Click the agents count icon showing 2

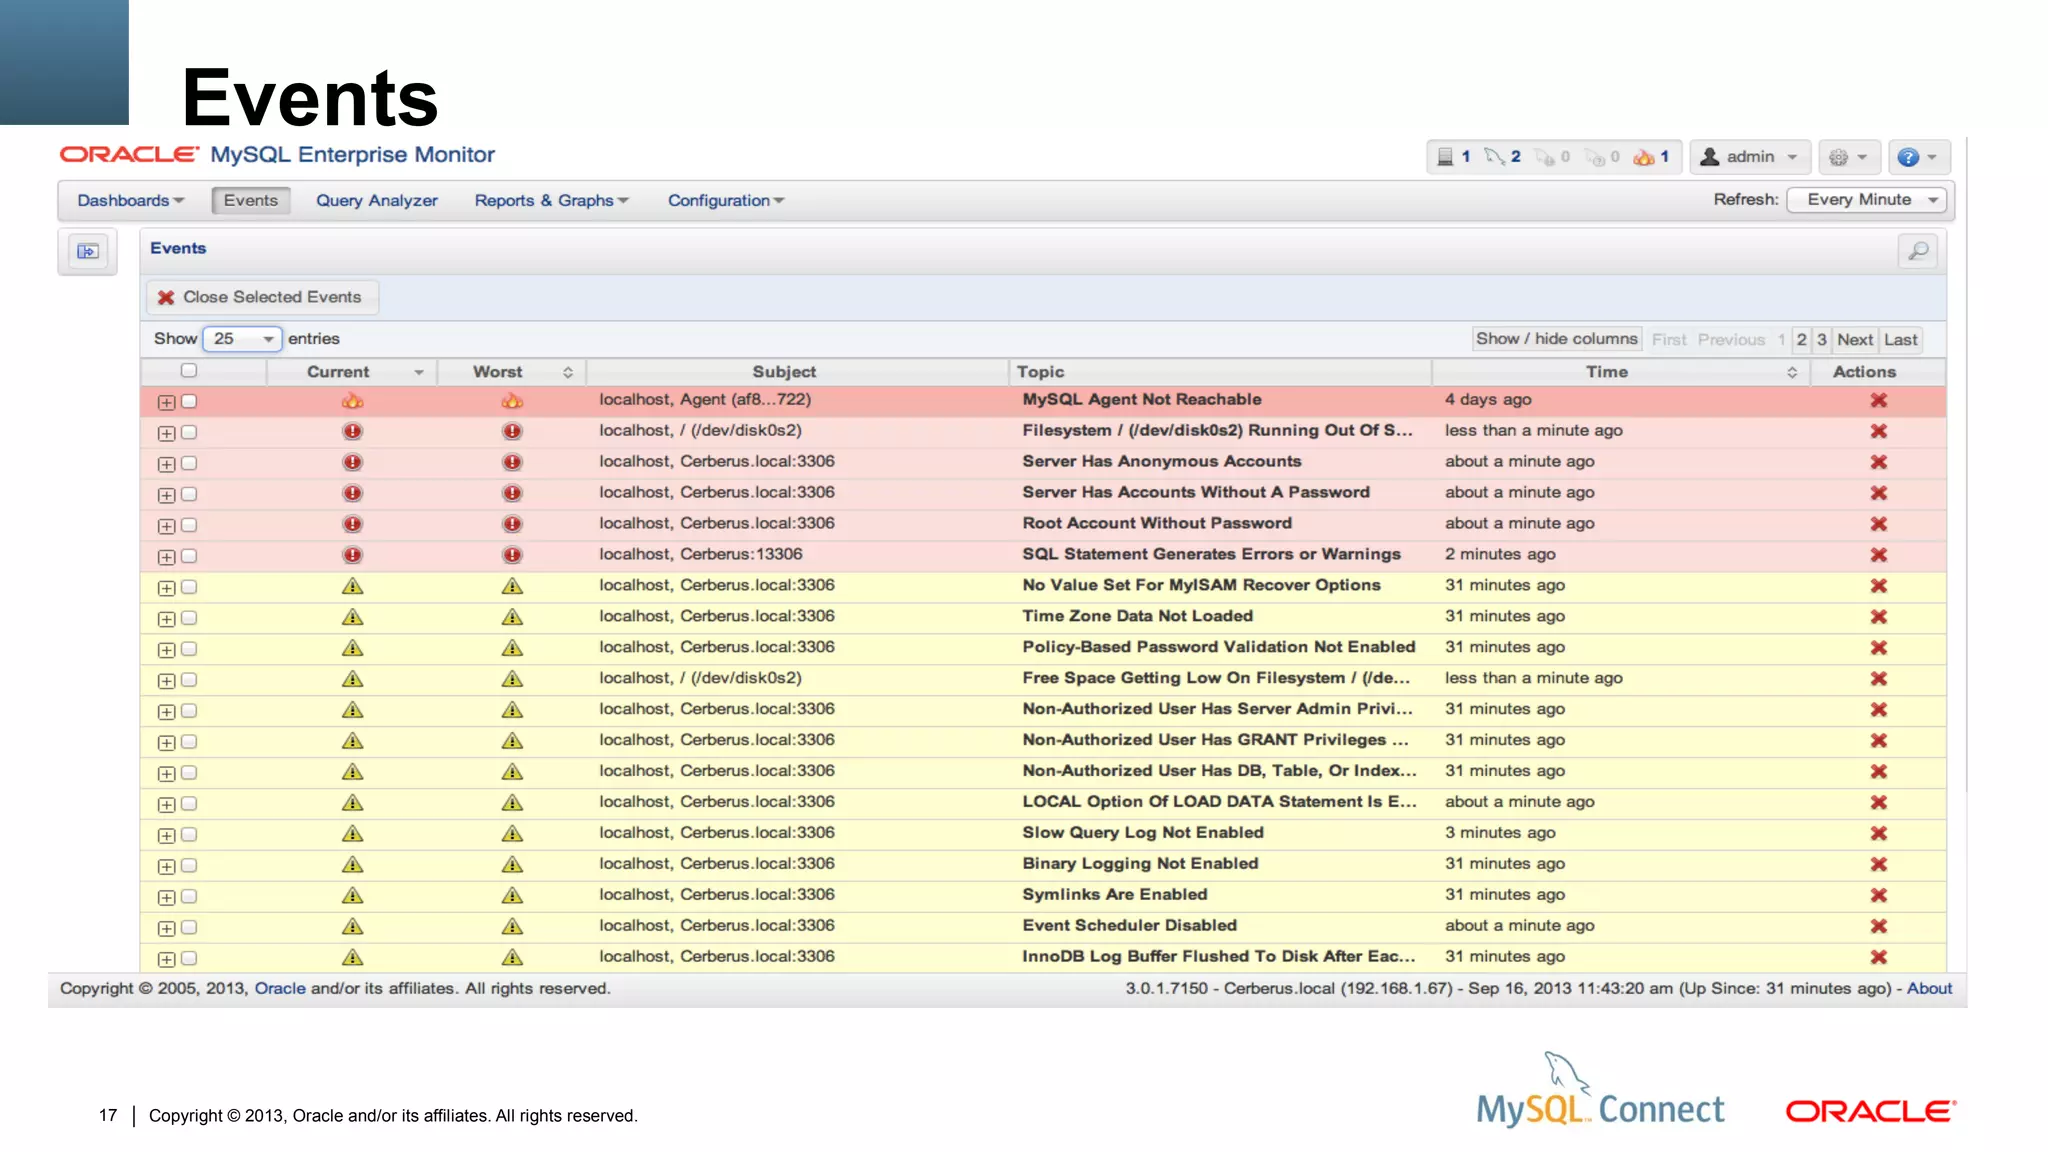tap(1495, 157)
